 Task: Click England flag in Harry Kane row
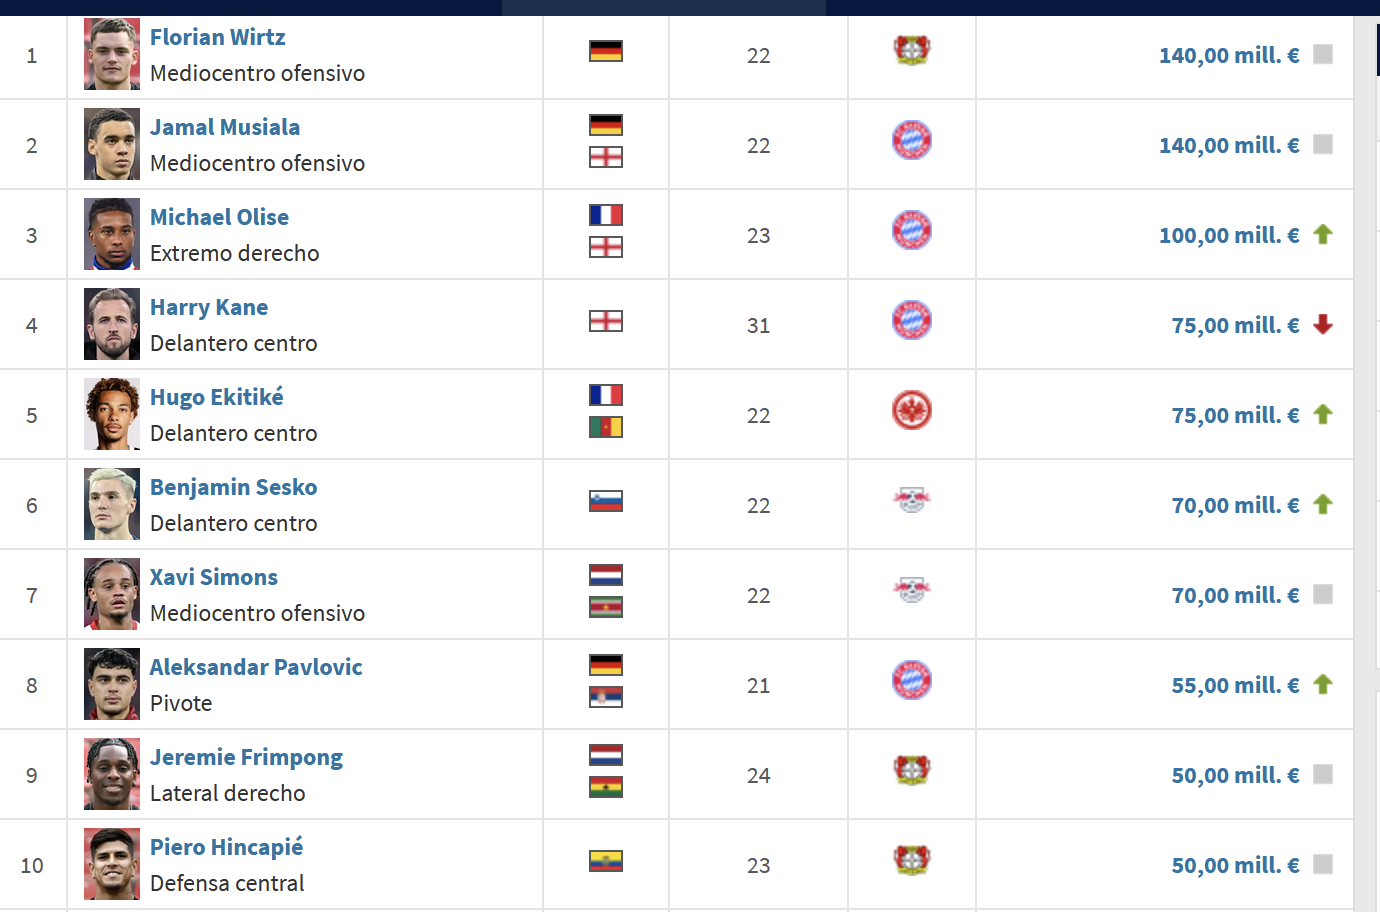coord(605,320)
